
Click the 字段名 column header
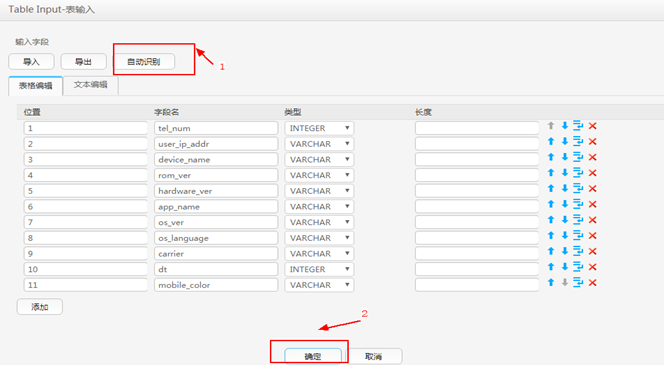coord(166,112)
